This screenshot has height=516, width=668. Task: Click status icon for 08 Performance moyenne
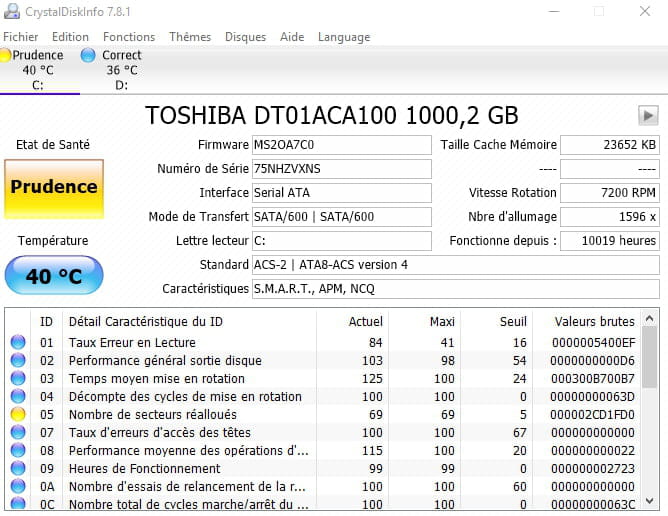[18, 450]
